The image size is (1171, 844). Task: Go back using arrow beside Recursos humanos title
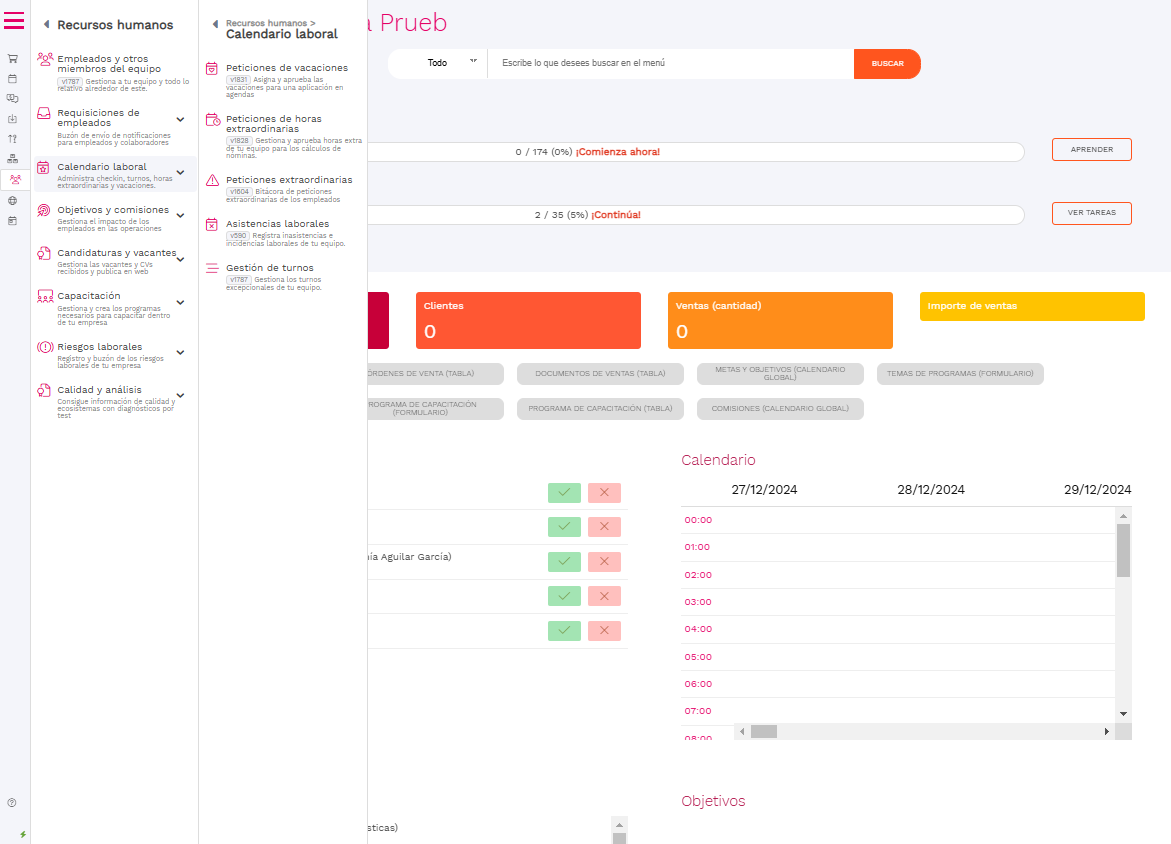[46, 25]
